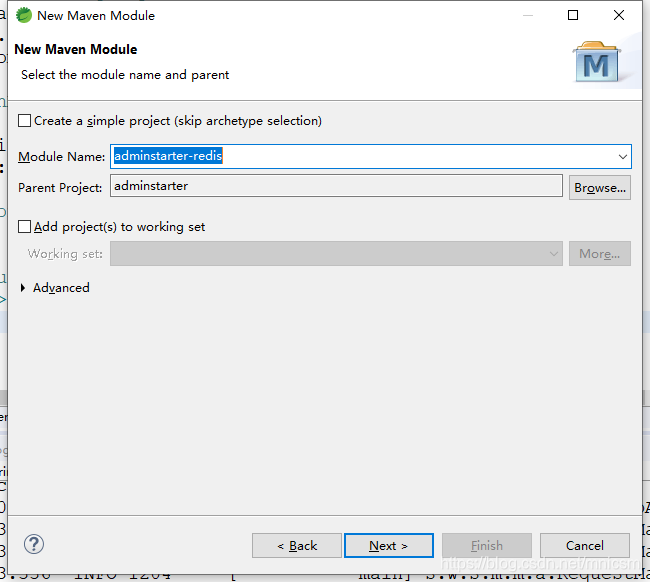Tick Add project(s) to working set

tap(24, 227)
